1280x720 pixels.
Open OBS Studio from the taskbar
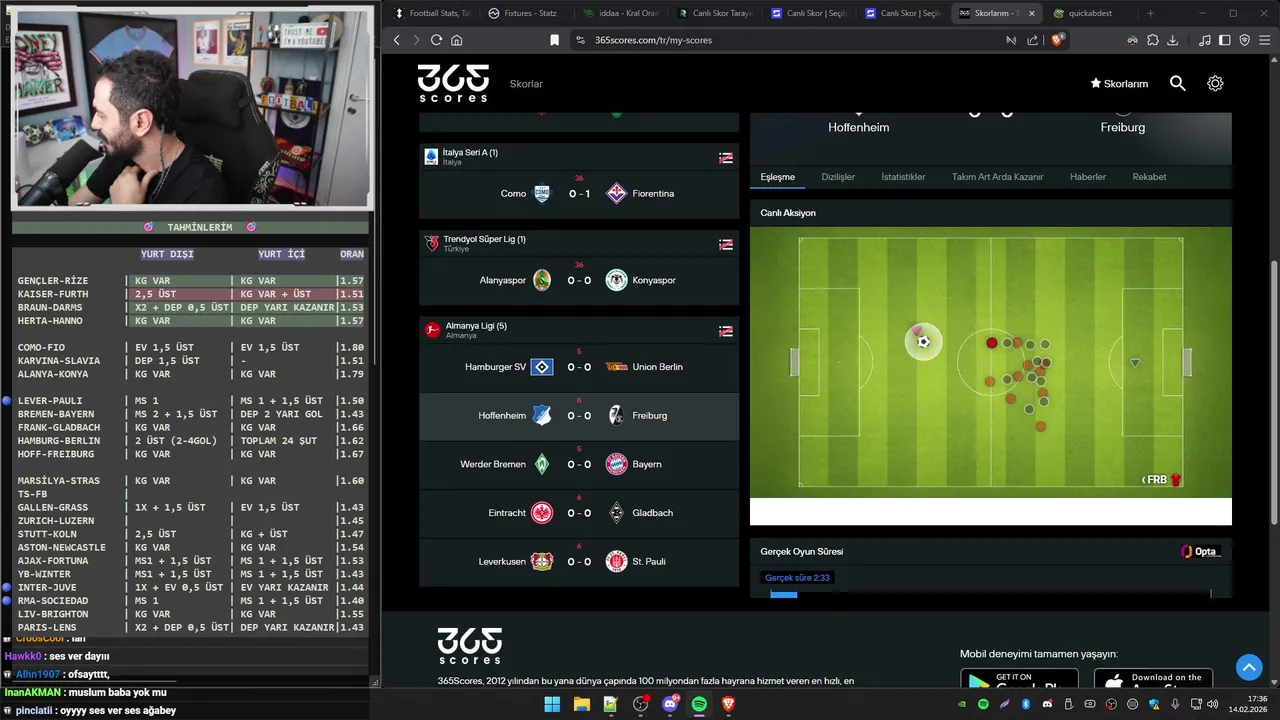pyautogui.click(x=640, y=704)
